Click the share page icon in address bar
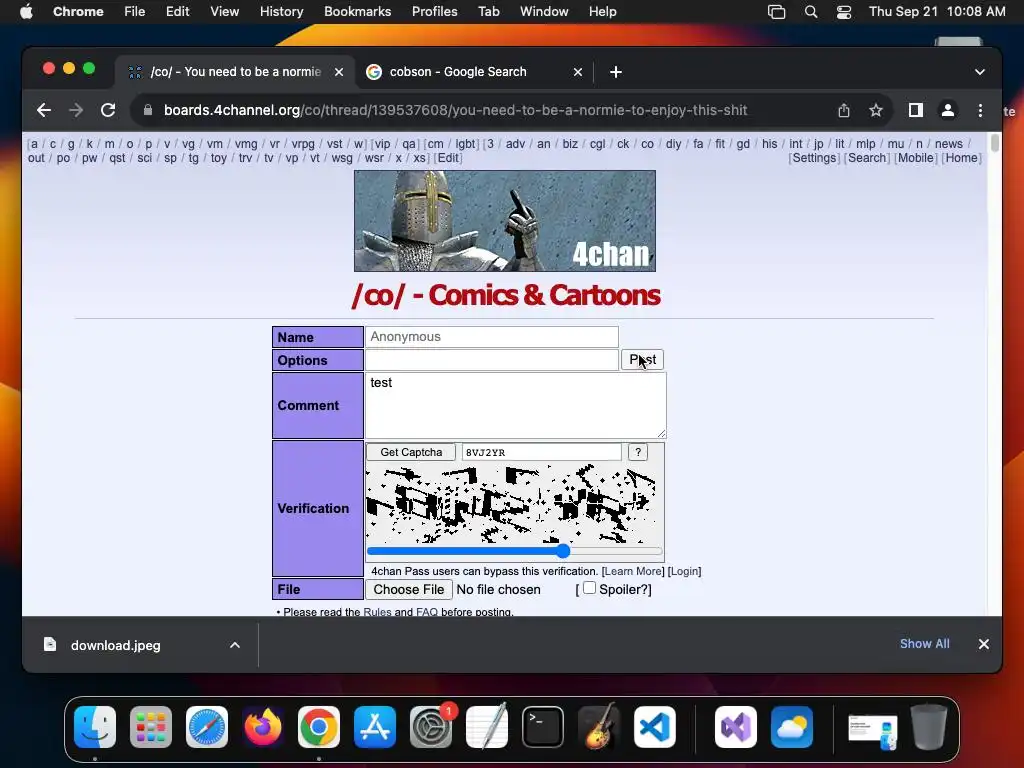This screenshot has width=1024, height=768. (x=844, y=110)
